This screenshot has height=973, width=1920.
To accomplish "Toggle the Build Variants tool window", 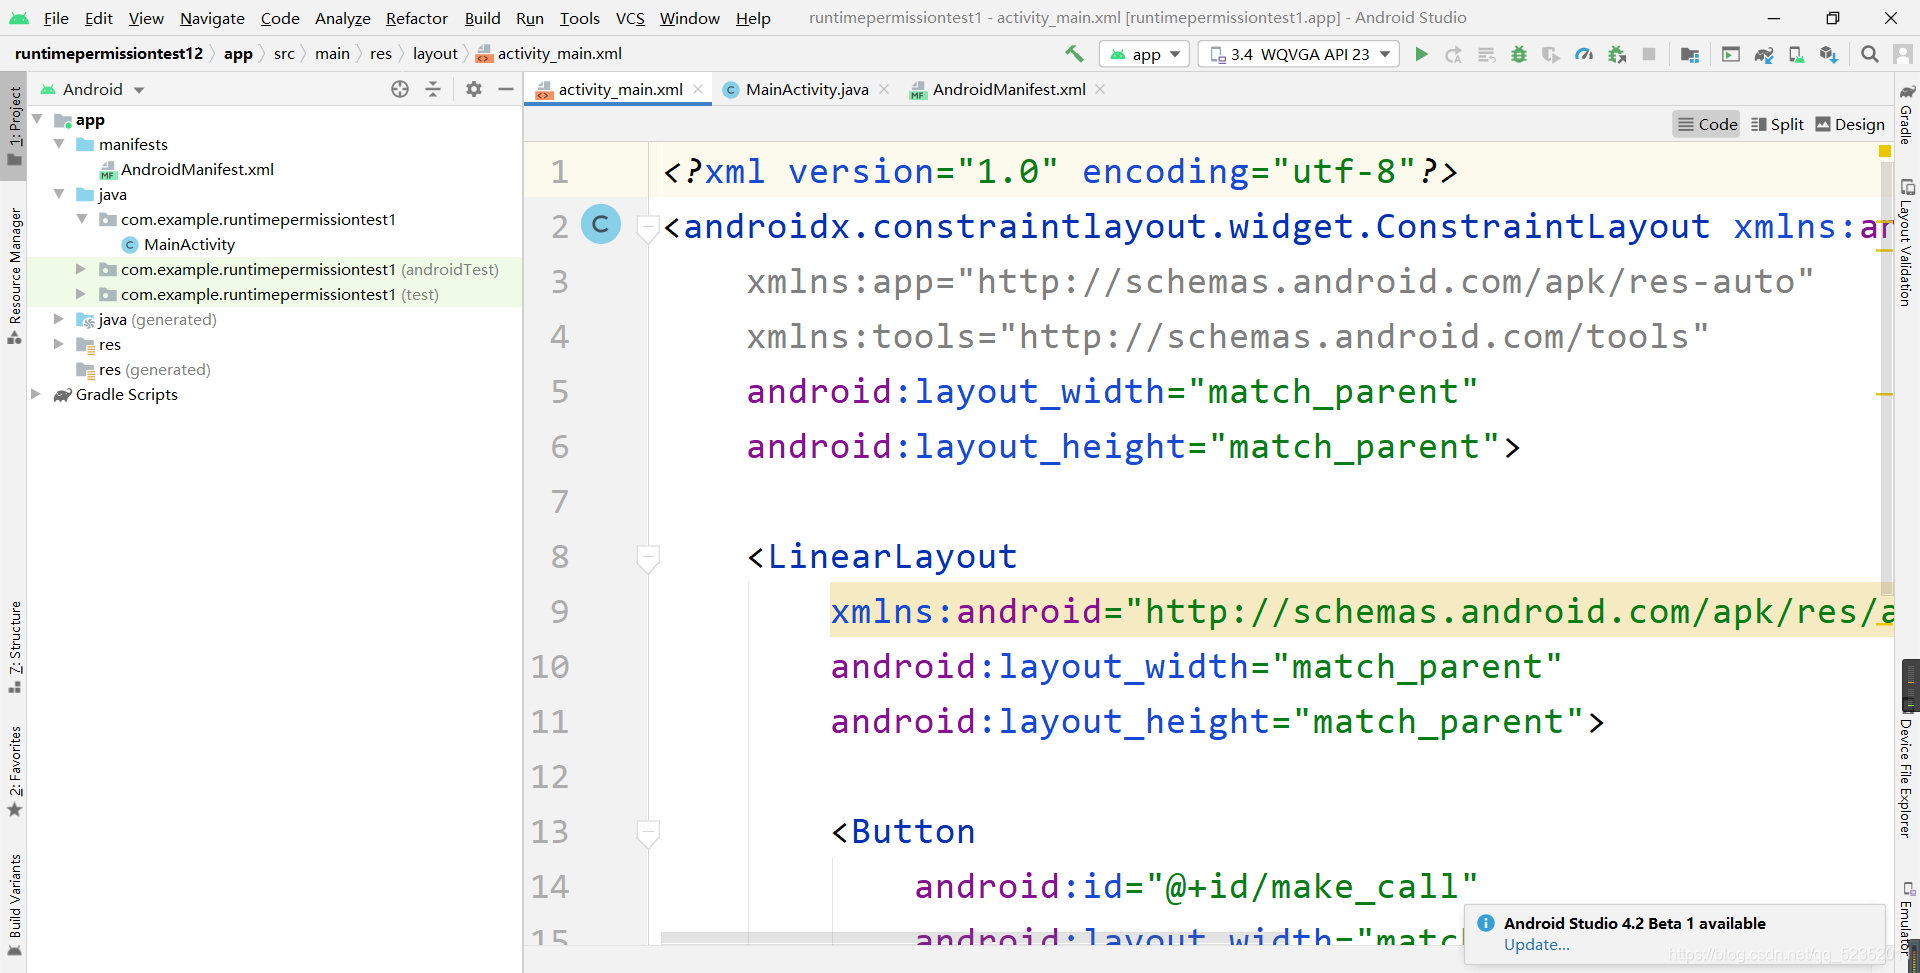I will tap(14, 905).
